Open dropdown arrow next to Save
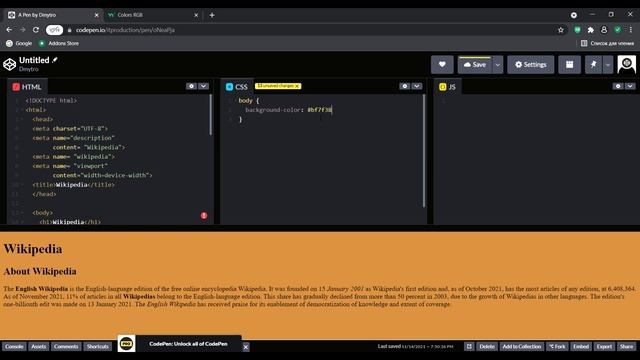The height and width of the screenshot is (360, 640). [x=498, y=64]
